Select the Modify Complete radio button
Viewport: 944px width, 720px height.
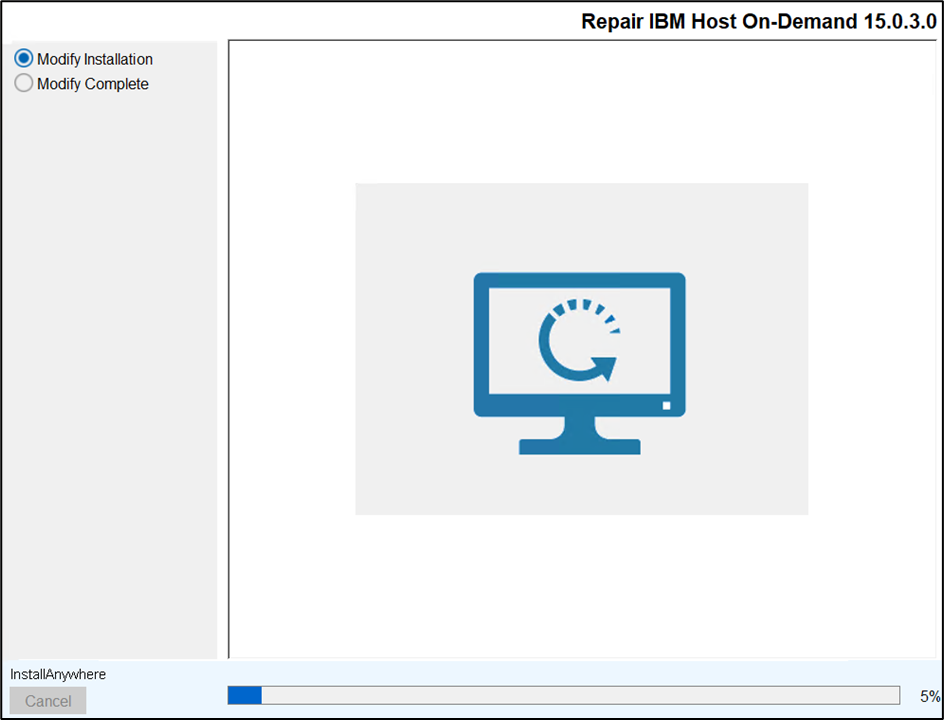[24, 84]
